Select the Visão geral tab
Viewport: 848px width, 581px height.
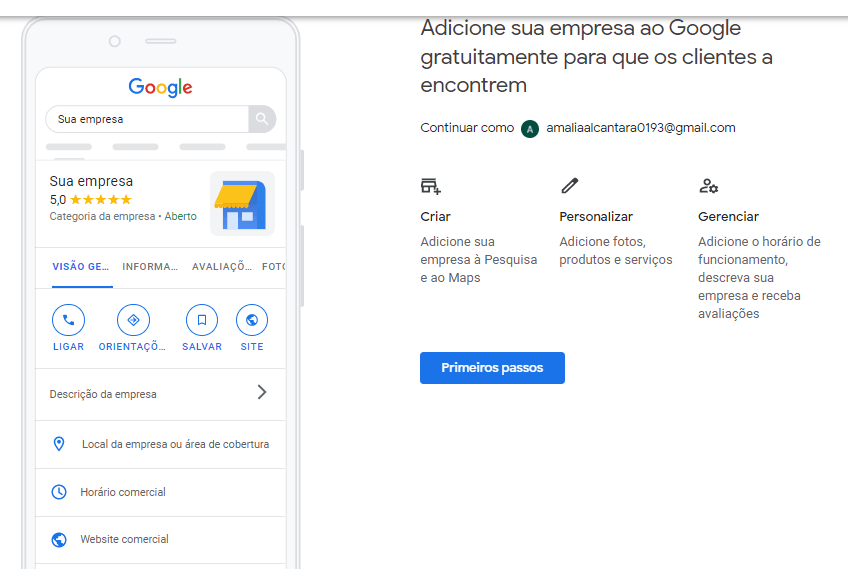[81, 267]
